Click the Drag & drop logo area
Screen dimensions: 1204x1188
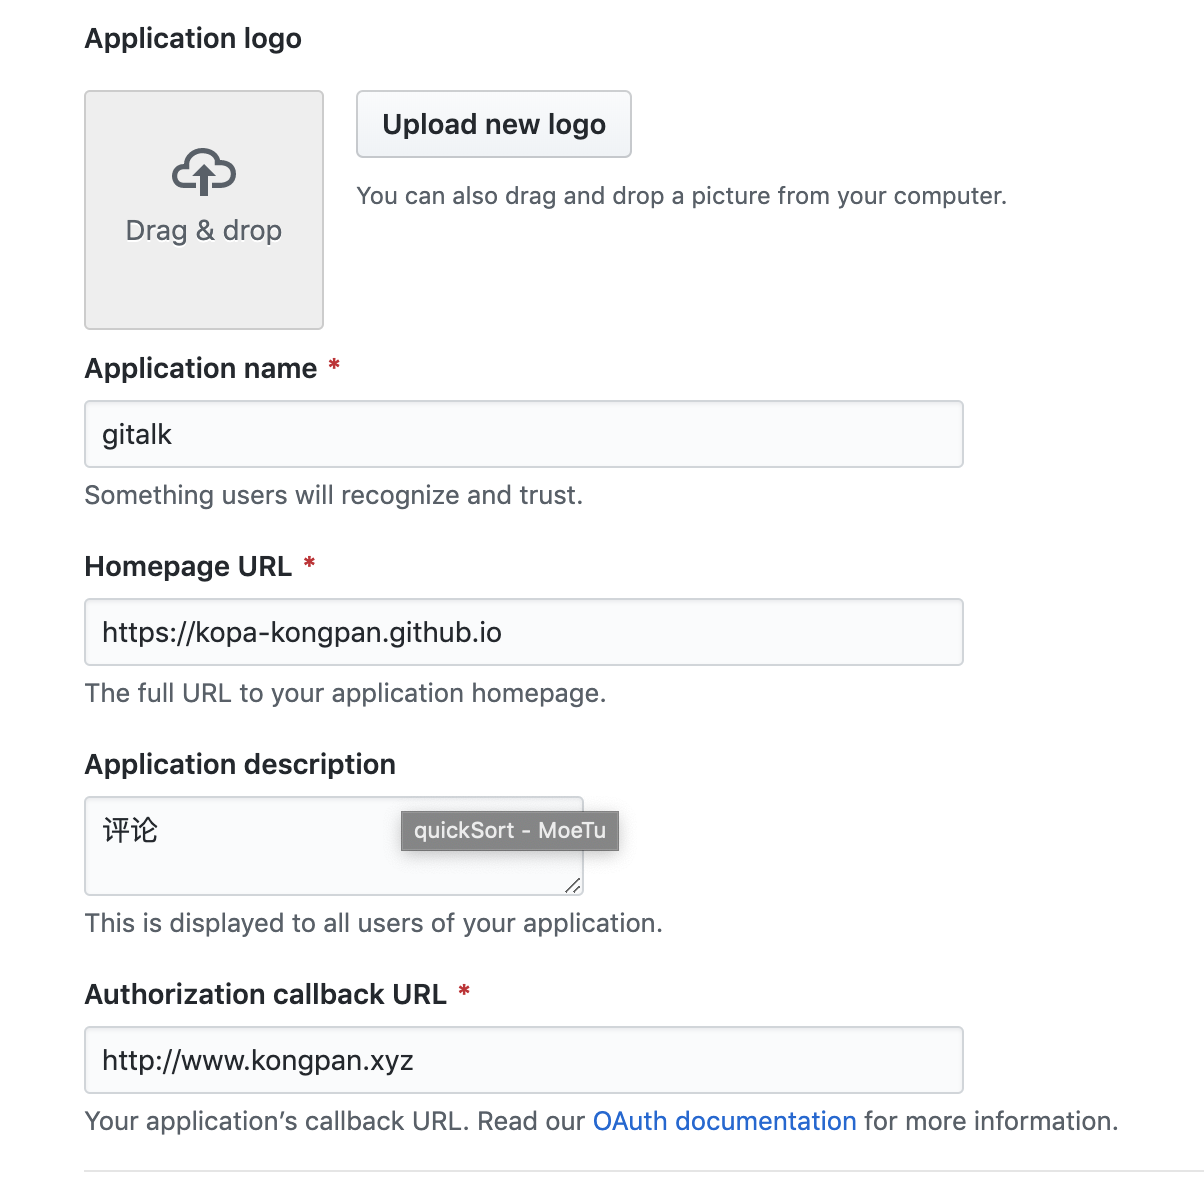[x=203, y=209]
